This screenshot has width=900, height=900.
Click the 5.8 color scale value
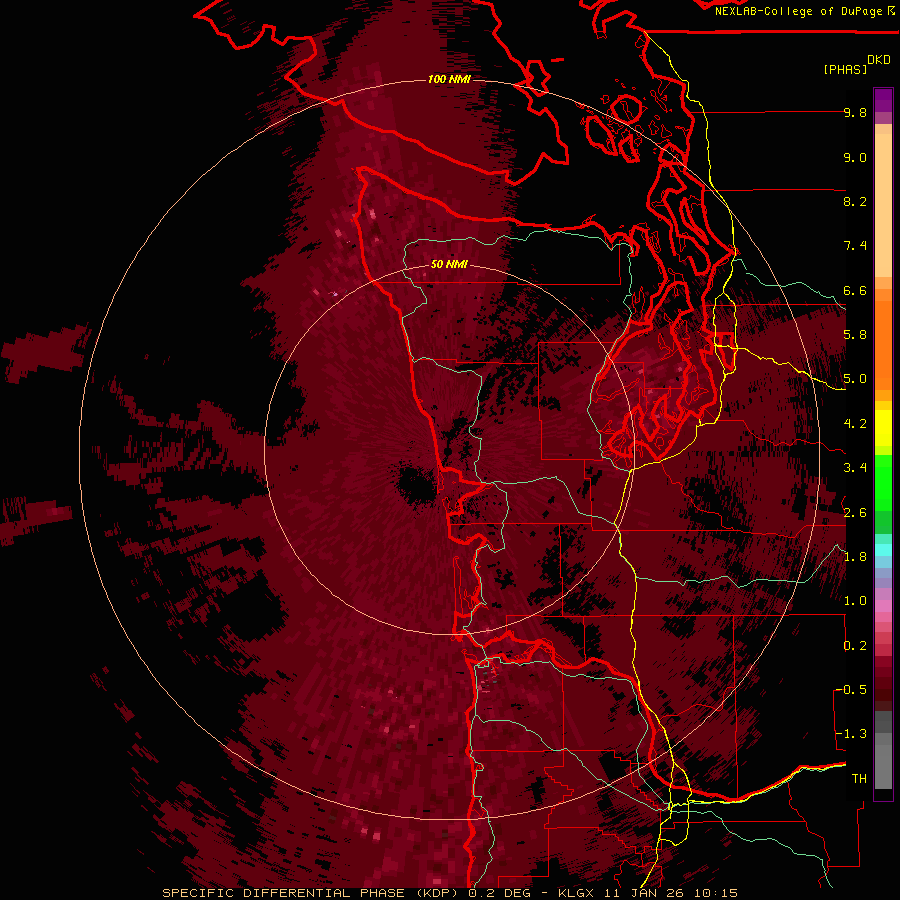pos(855,335)
